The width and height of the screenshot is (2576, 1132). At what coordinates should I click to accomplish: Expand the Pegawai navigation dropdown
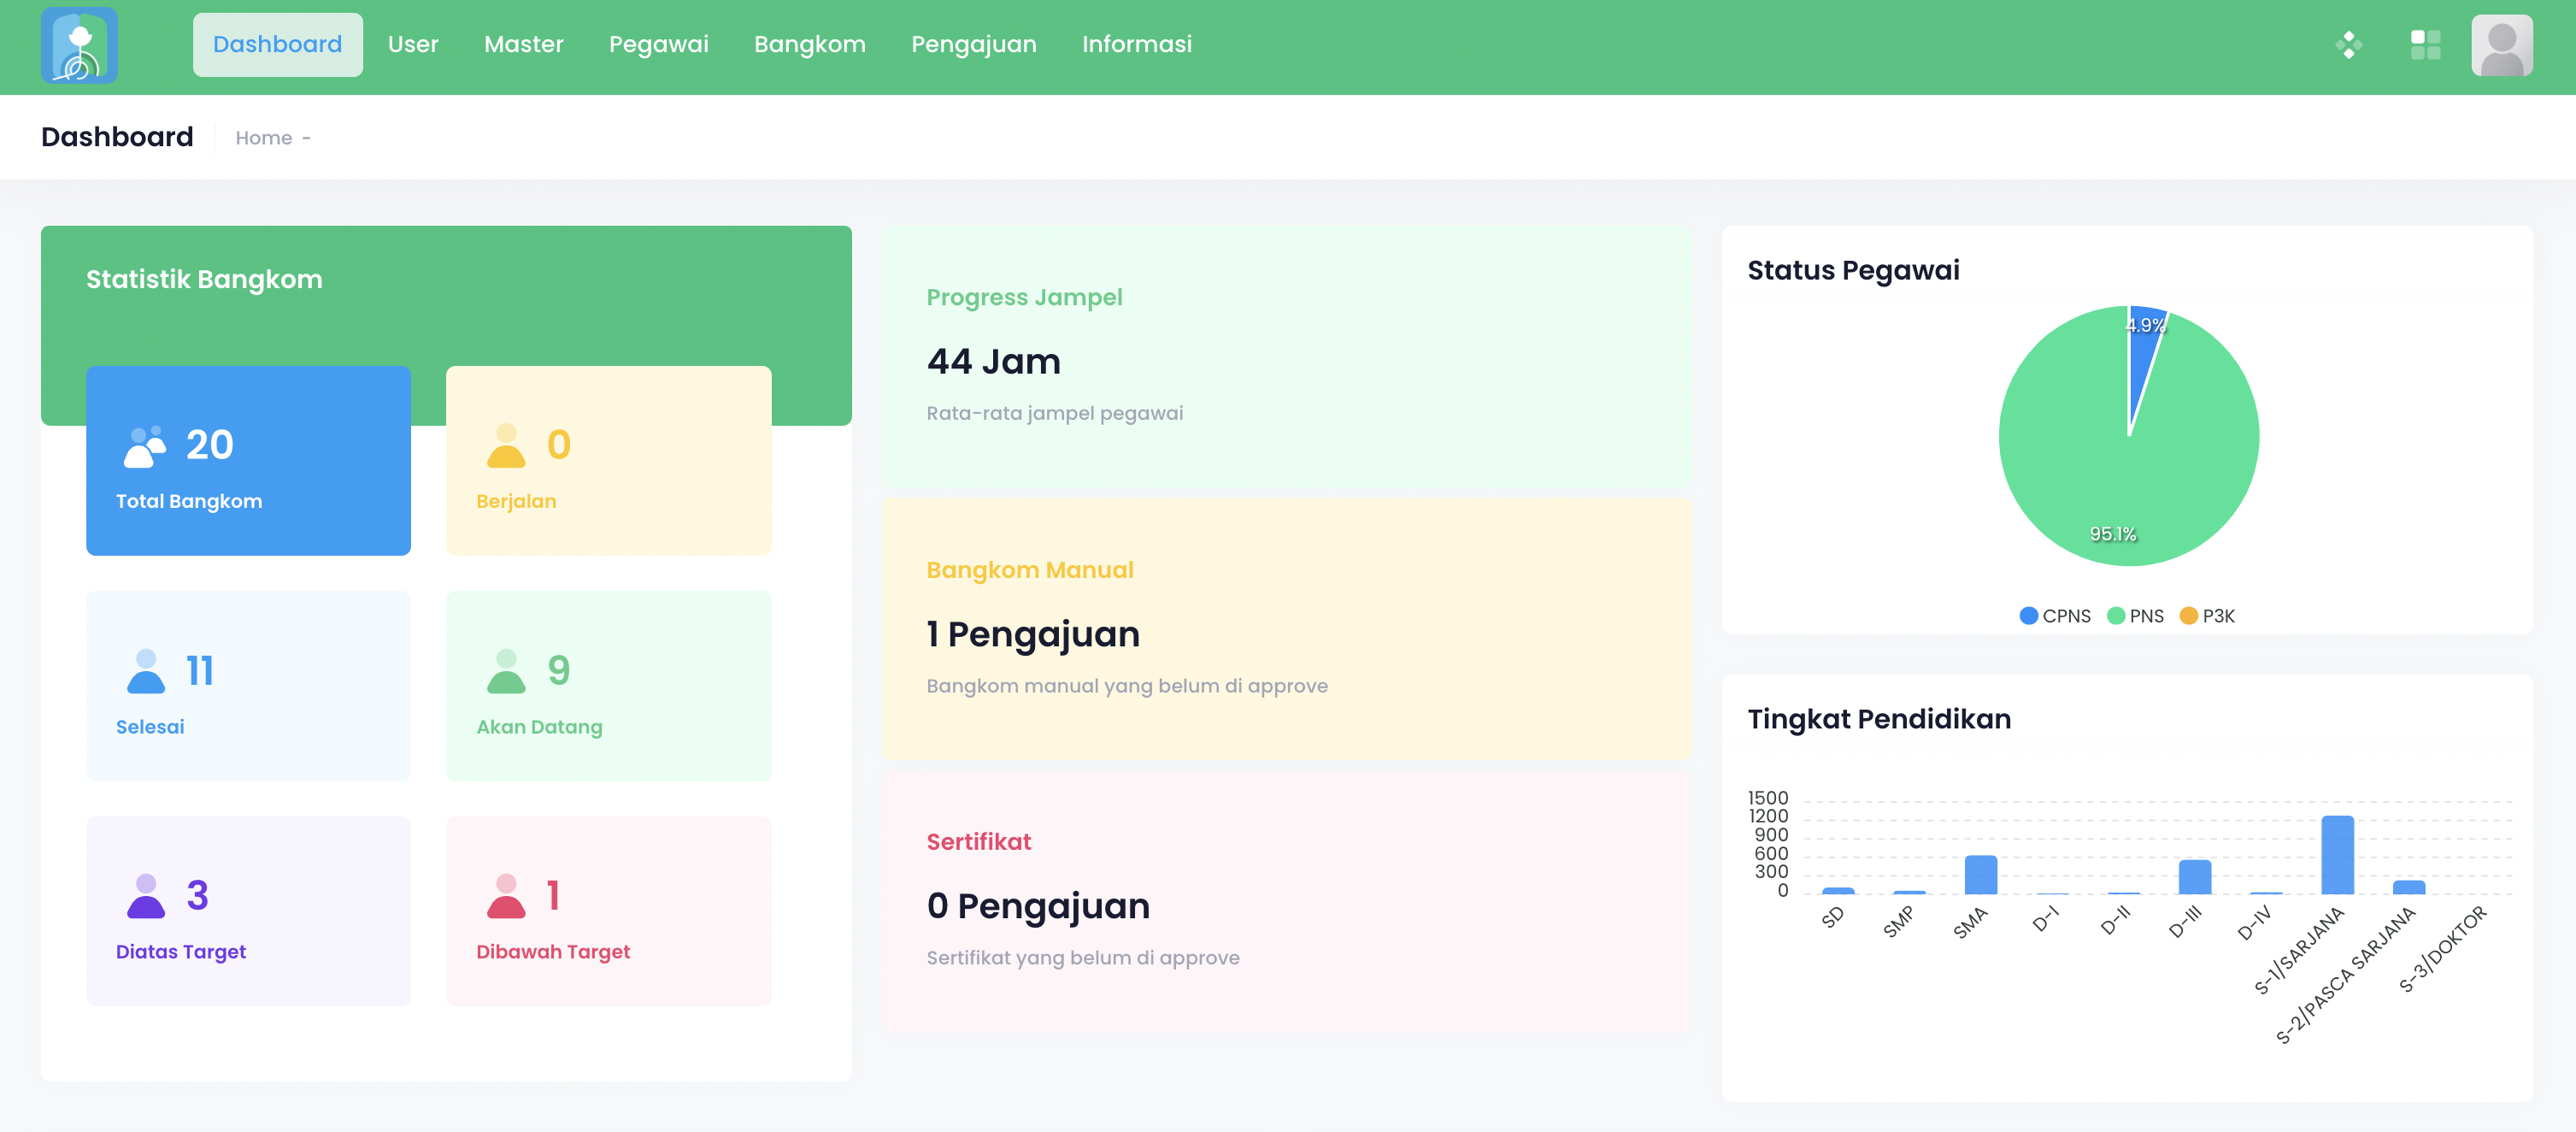(658, 45)
